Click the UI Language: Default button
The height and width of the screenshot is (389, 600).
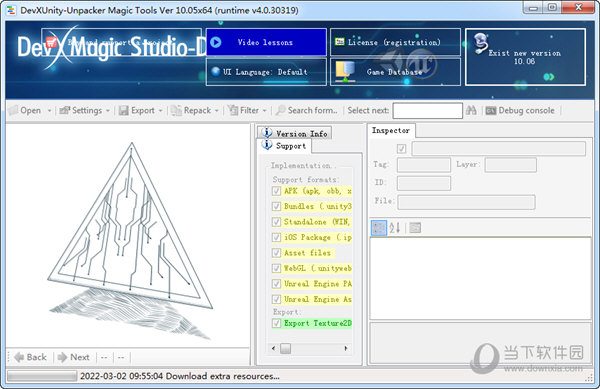pyautogui.click(x=266, y=72)
